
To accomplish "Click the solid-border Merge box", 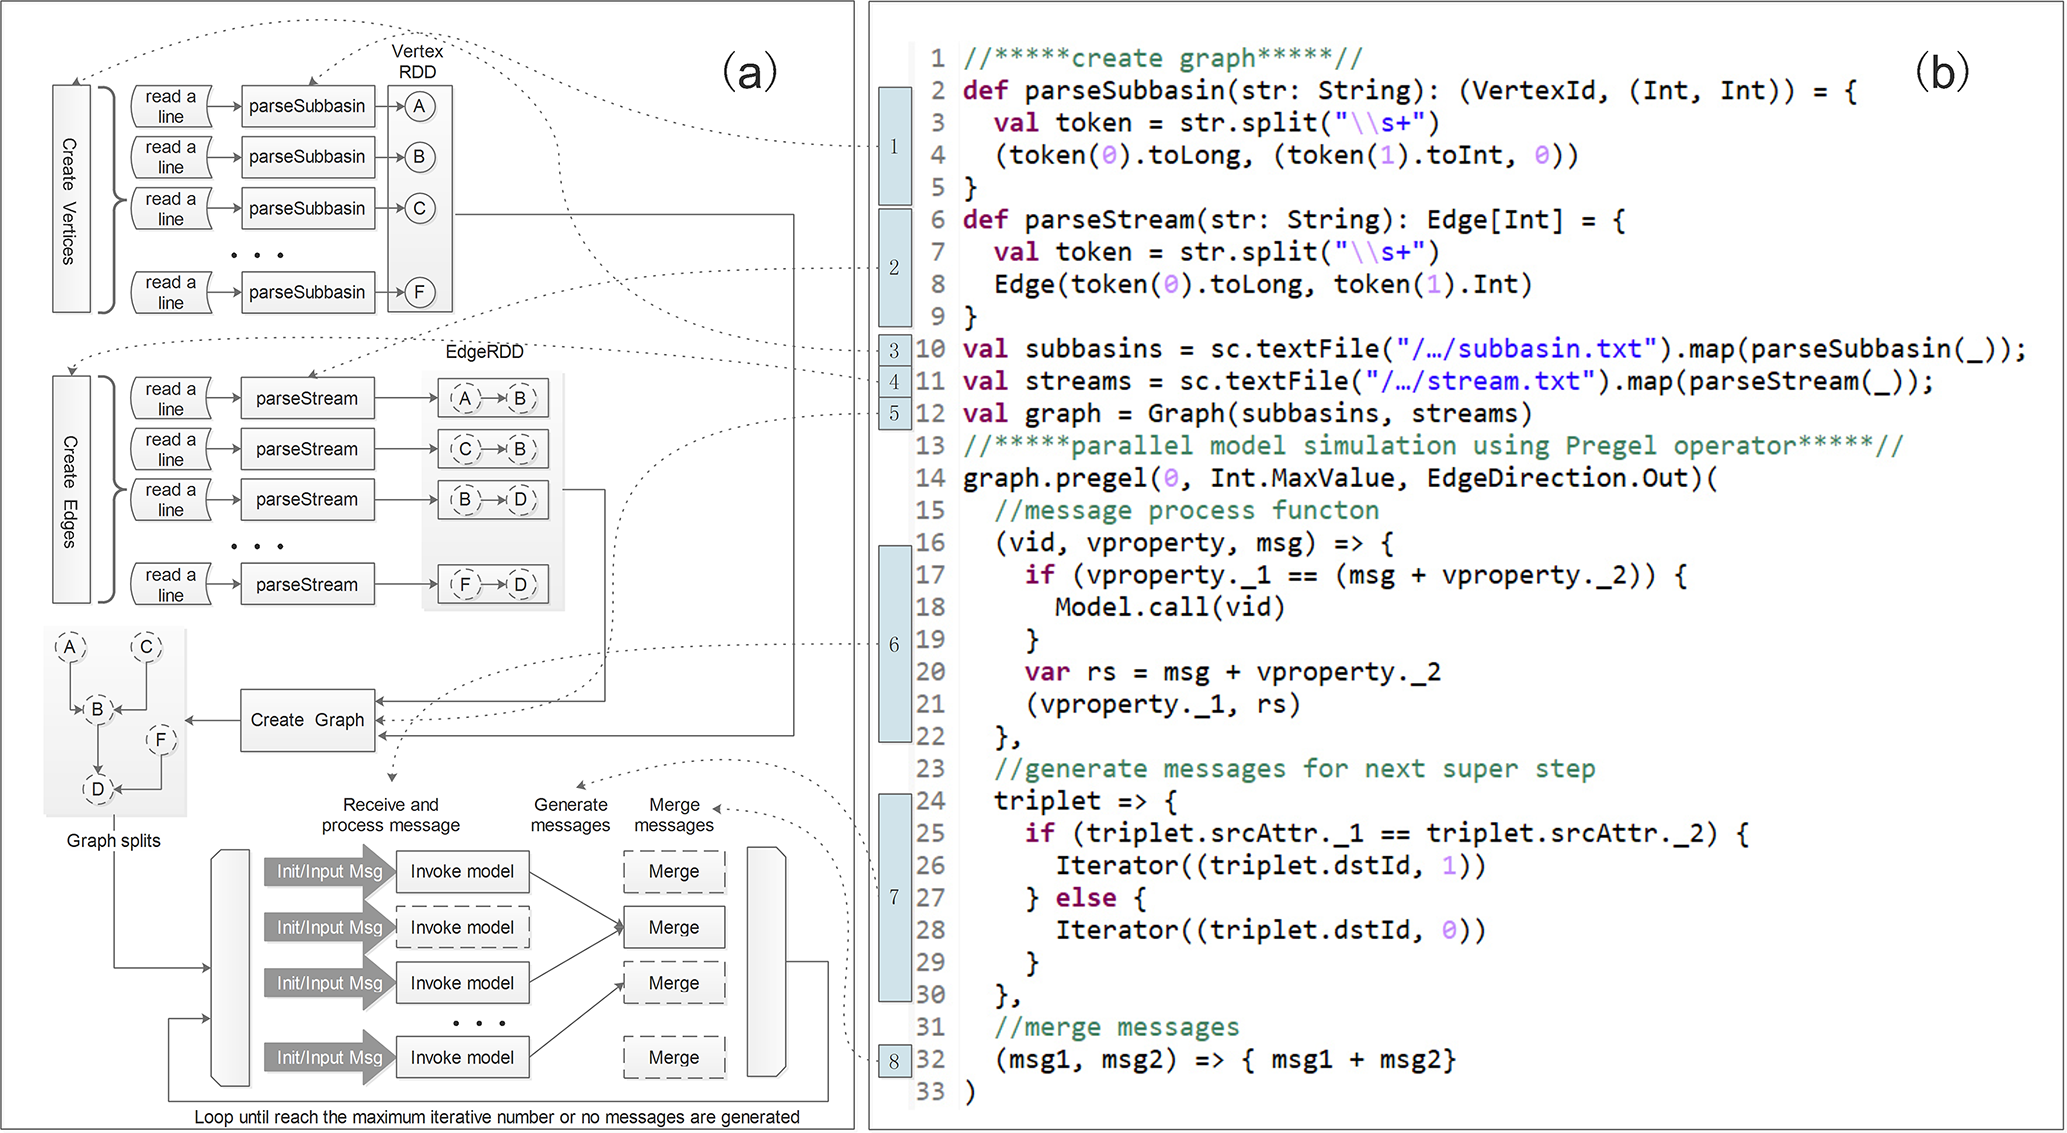I will point(673,928).
